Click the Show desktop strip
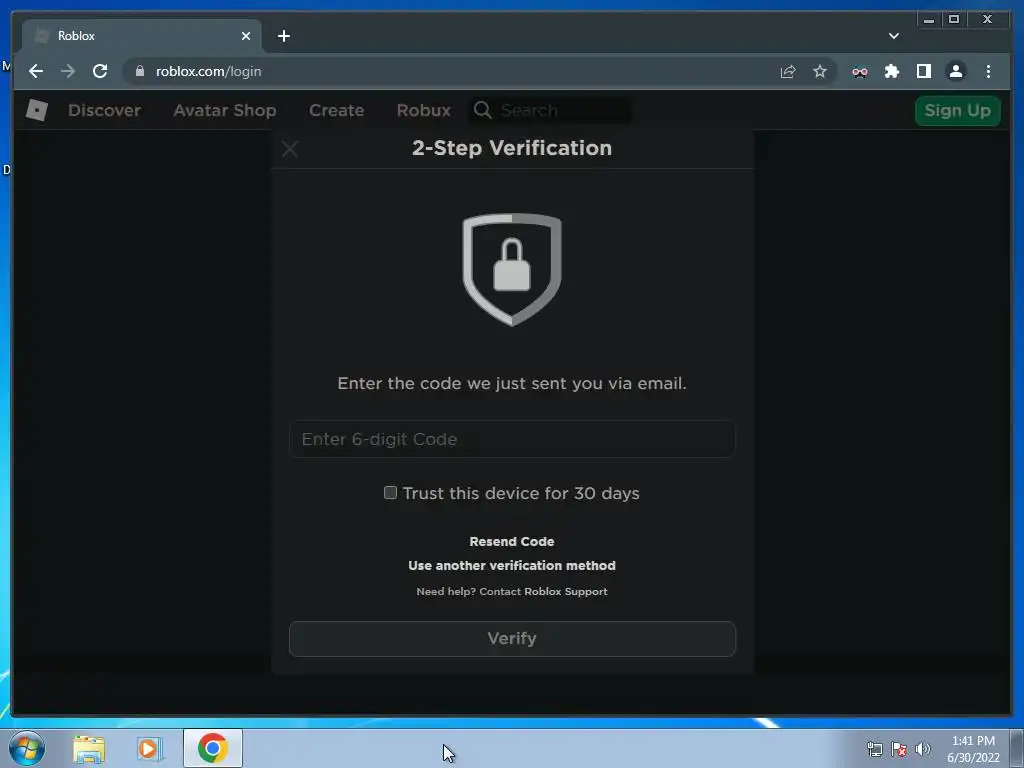 coord(1017,748)
